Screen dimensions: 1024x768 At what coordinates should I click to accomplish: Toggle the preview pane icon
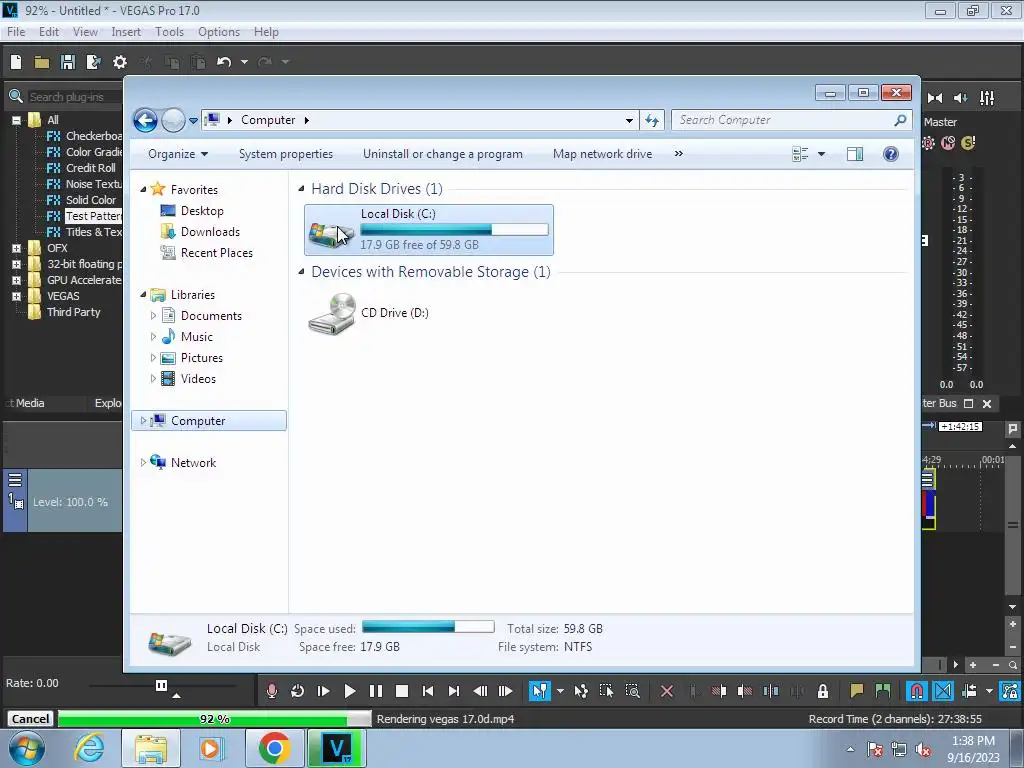pyautogui.click(x=855, y=154)
